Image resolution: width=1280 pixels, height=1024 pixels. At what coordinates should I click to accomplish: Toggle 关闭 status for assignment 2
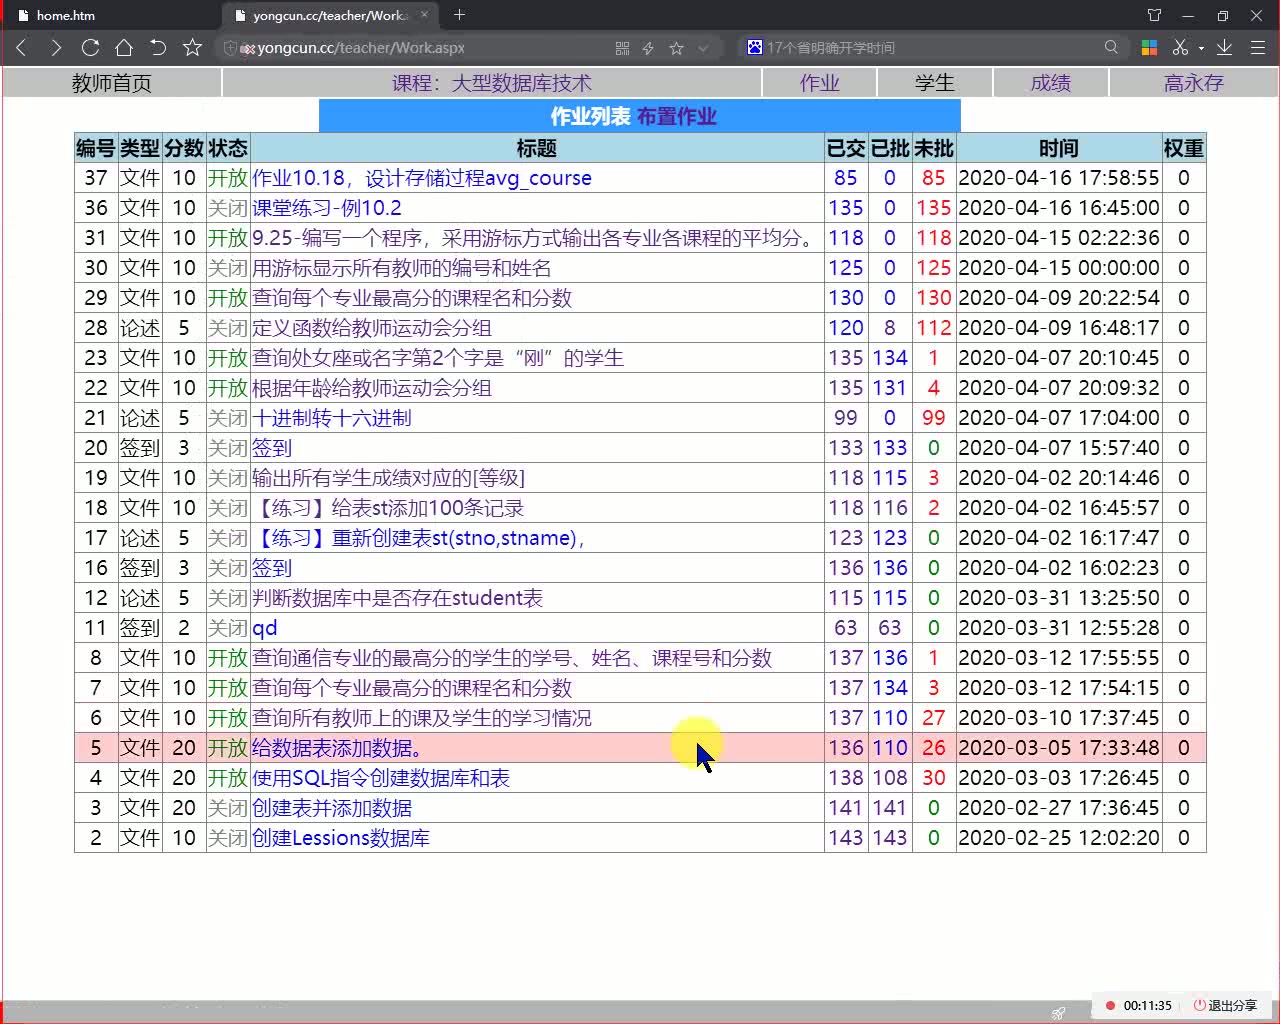pyautogui.click(x=228, y=838)
